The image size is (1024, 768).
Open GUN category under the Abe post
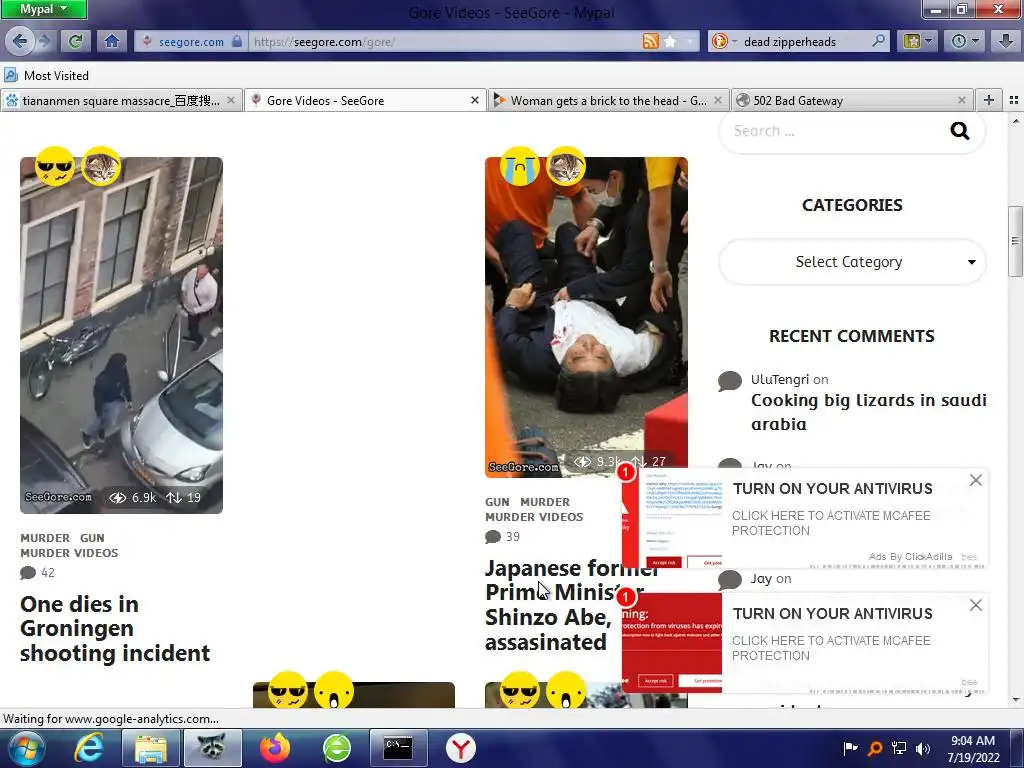pyautogui.click(x=497, y=502)
